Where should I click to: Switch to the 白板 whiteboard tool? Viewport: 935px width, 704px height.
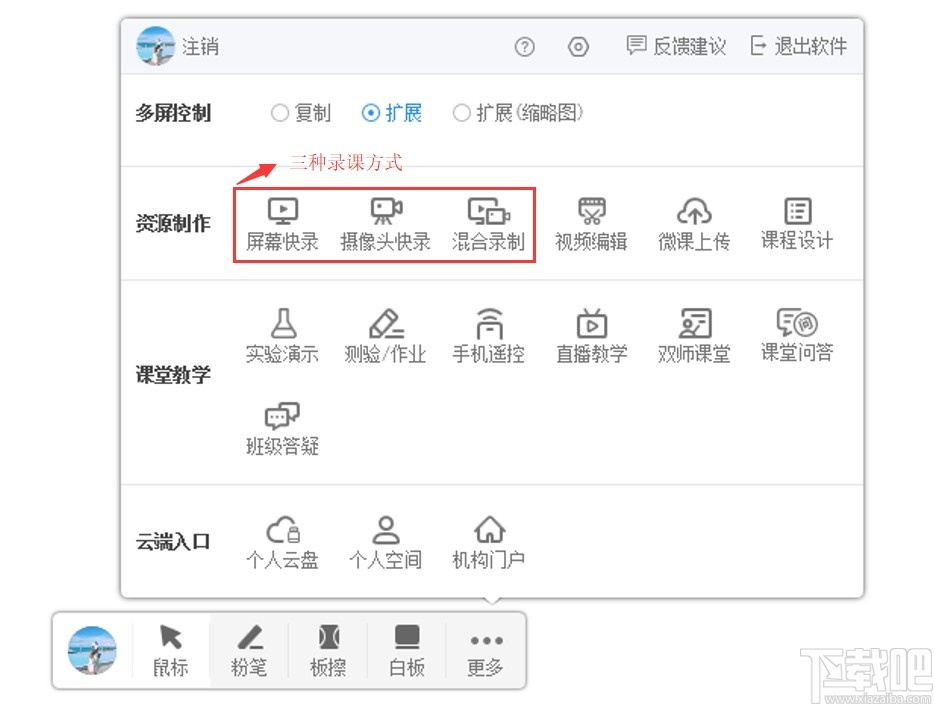click(x=406, y=650)
